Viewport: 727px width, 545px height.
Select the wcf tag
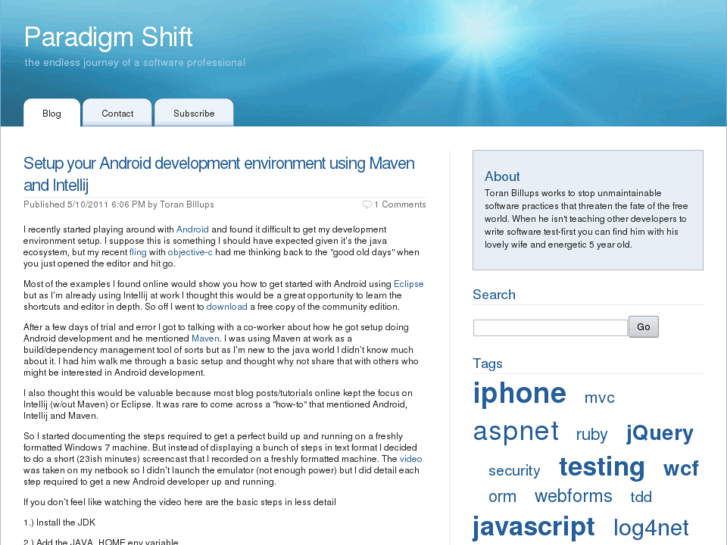pos(681,468)
